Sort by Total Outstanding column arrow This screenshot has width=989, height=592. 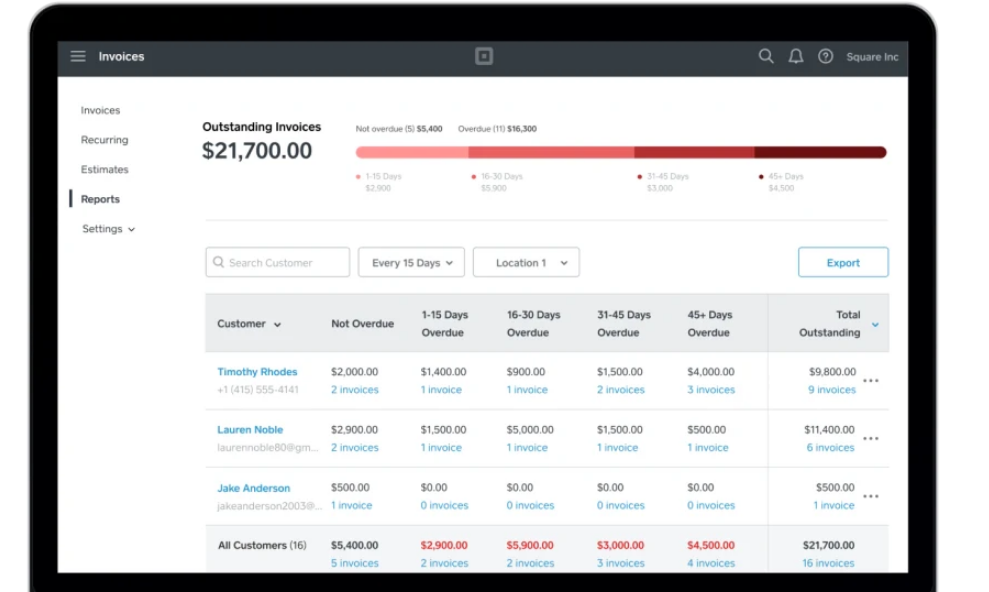point(875,324)
